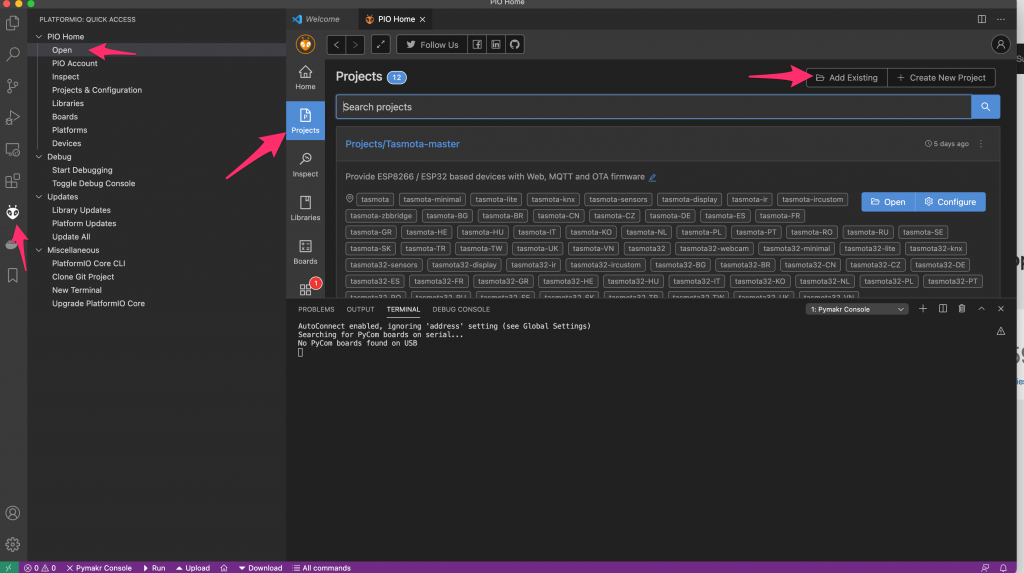Click All commands in status bar

[x=321, y=568]
